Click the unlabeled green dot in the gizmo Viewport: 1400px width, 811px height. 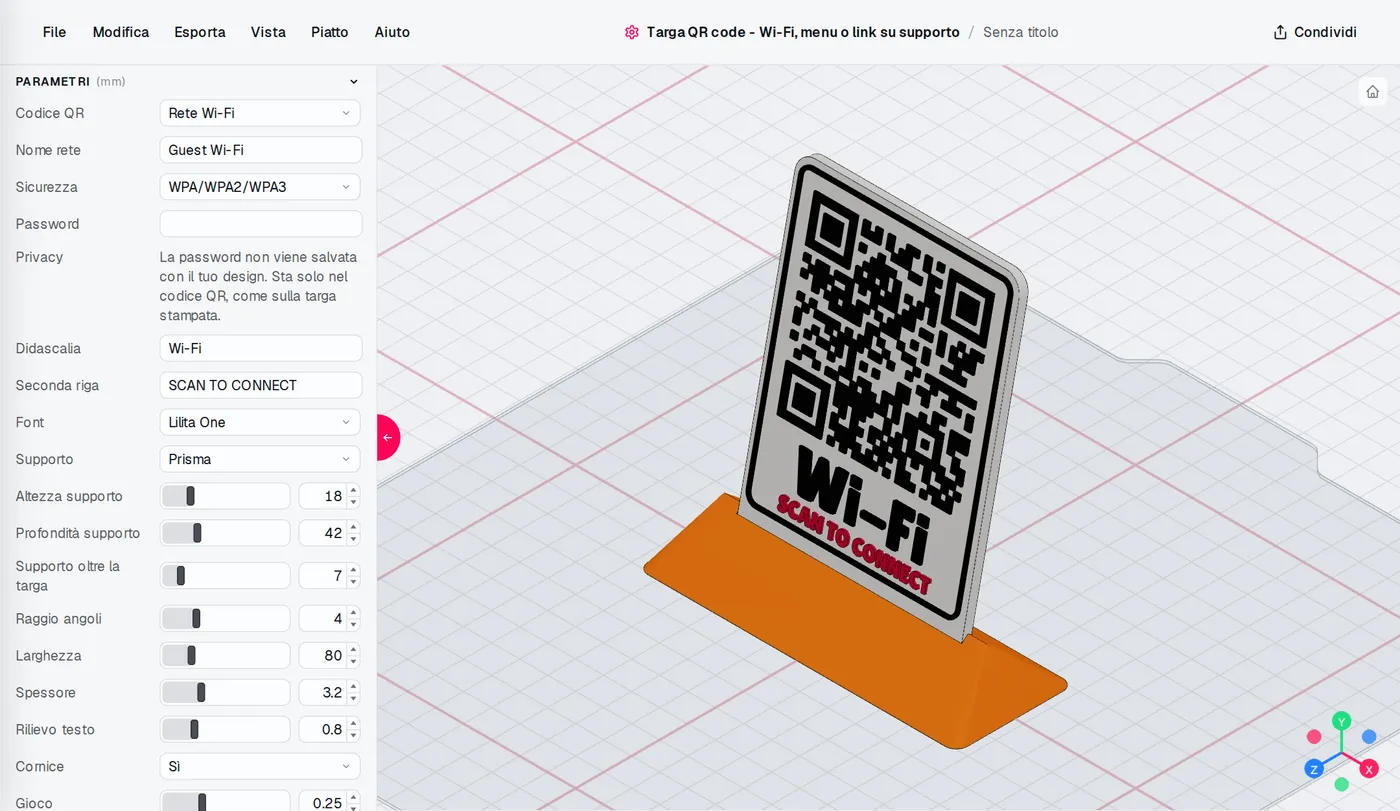click(1342, 784)
